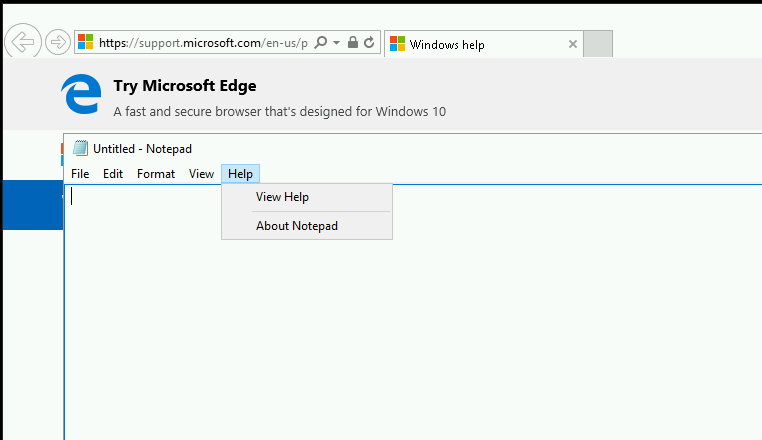Click the browser Forward arrow button
Screen dimensions: 762x440
[58, 42]
